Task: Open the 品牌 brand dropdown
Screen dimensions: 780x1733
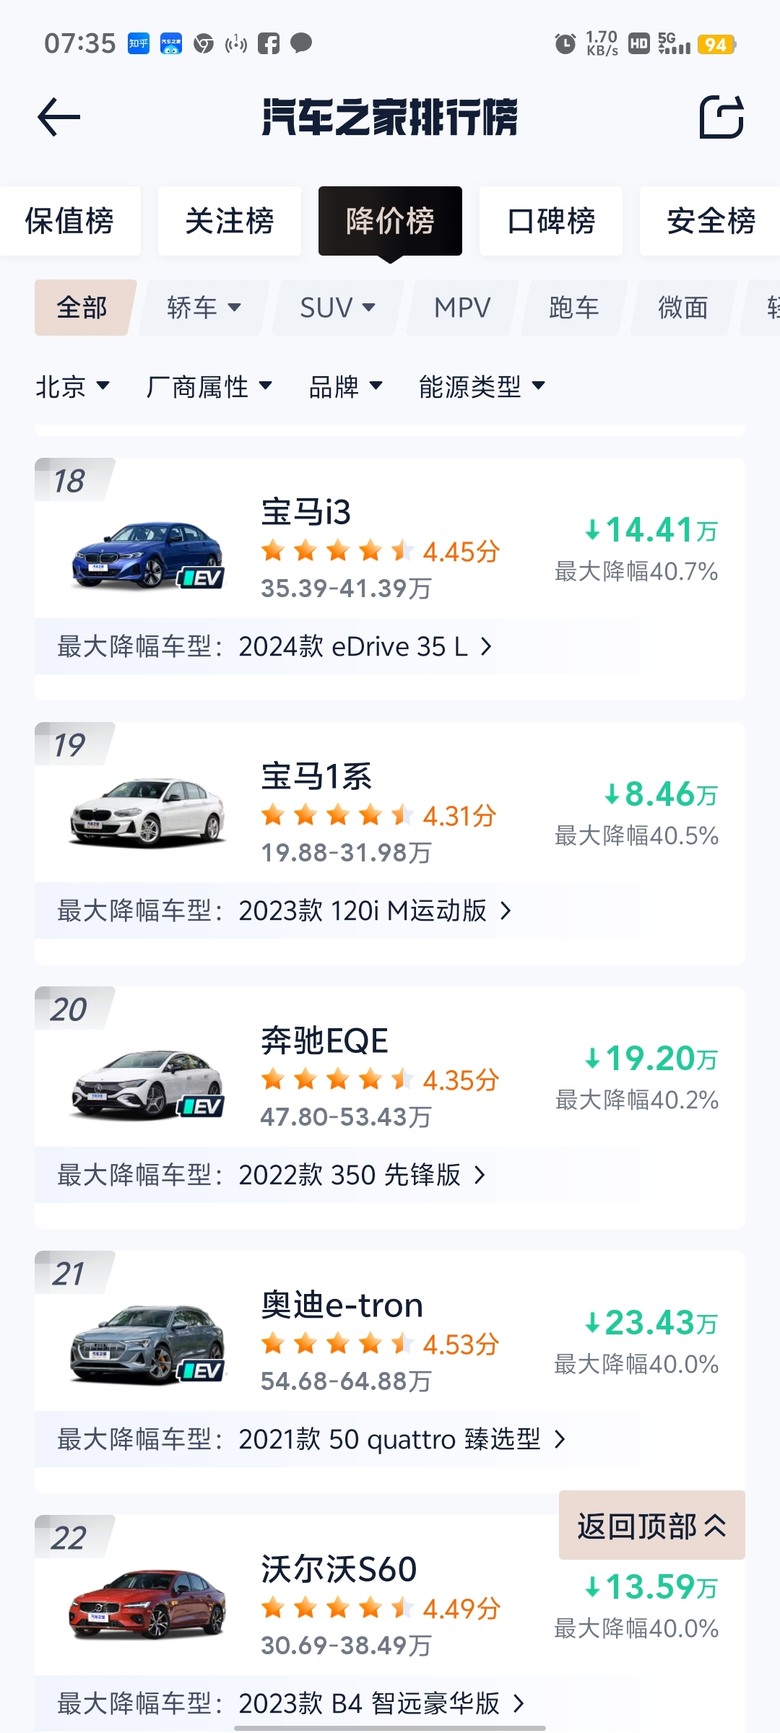Action: pos(345,386)
